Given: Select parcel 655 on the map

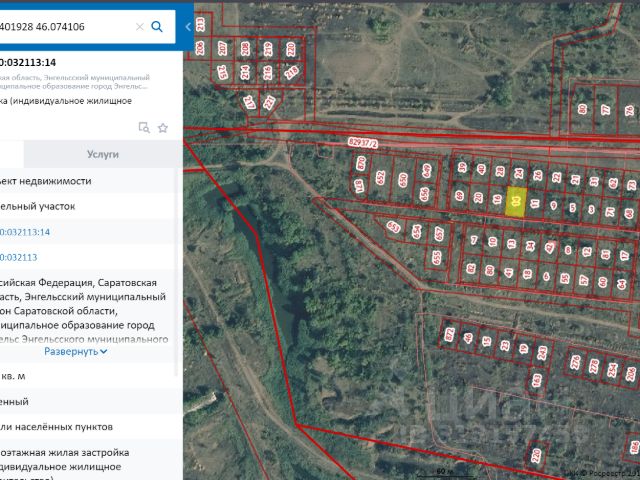Looking at the screenshot, I should 437,258.
